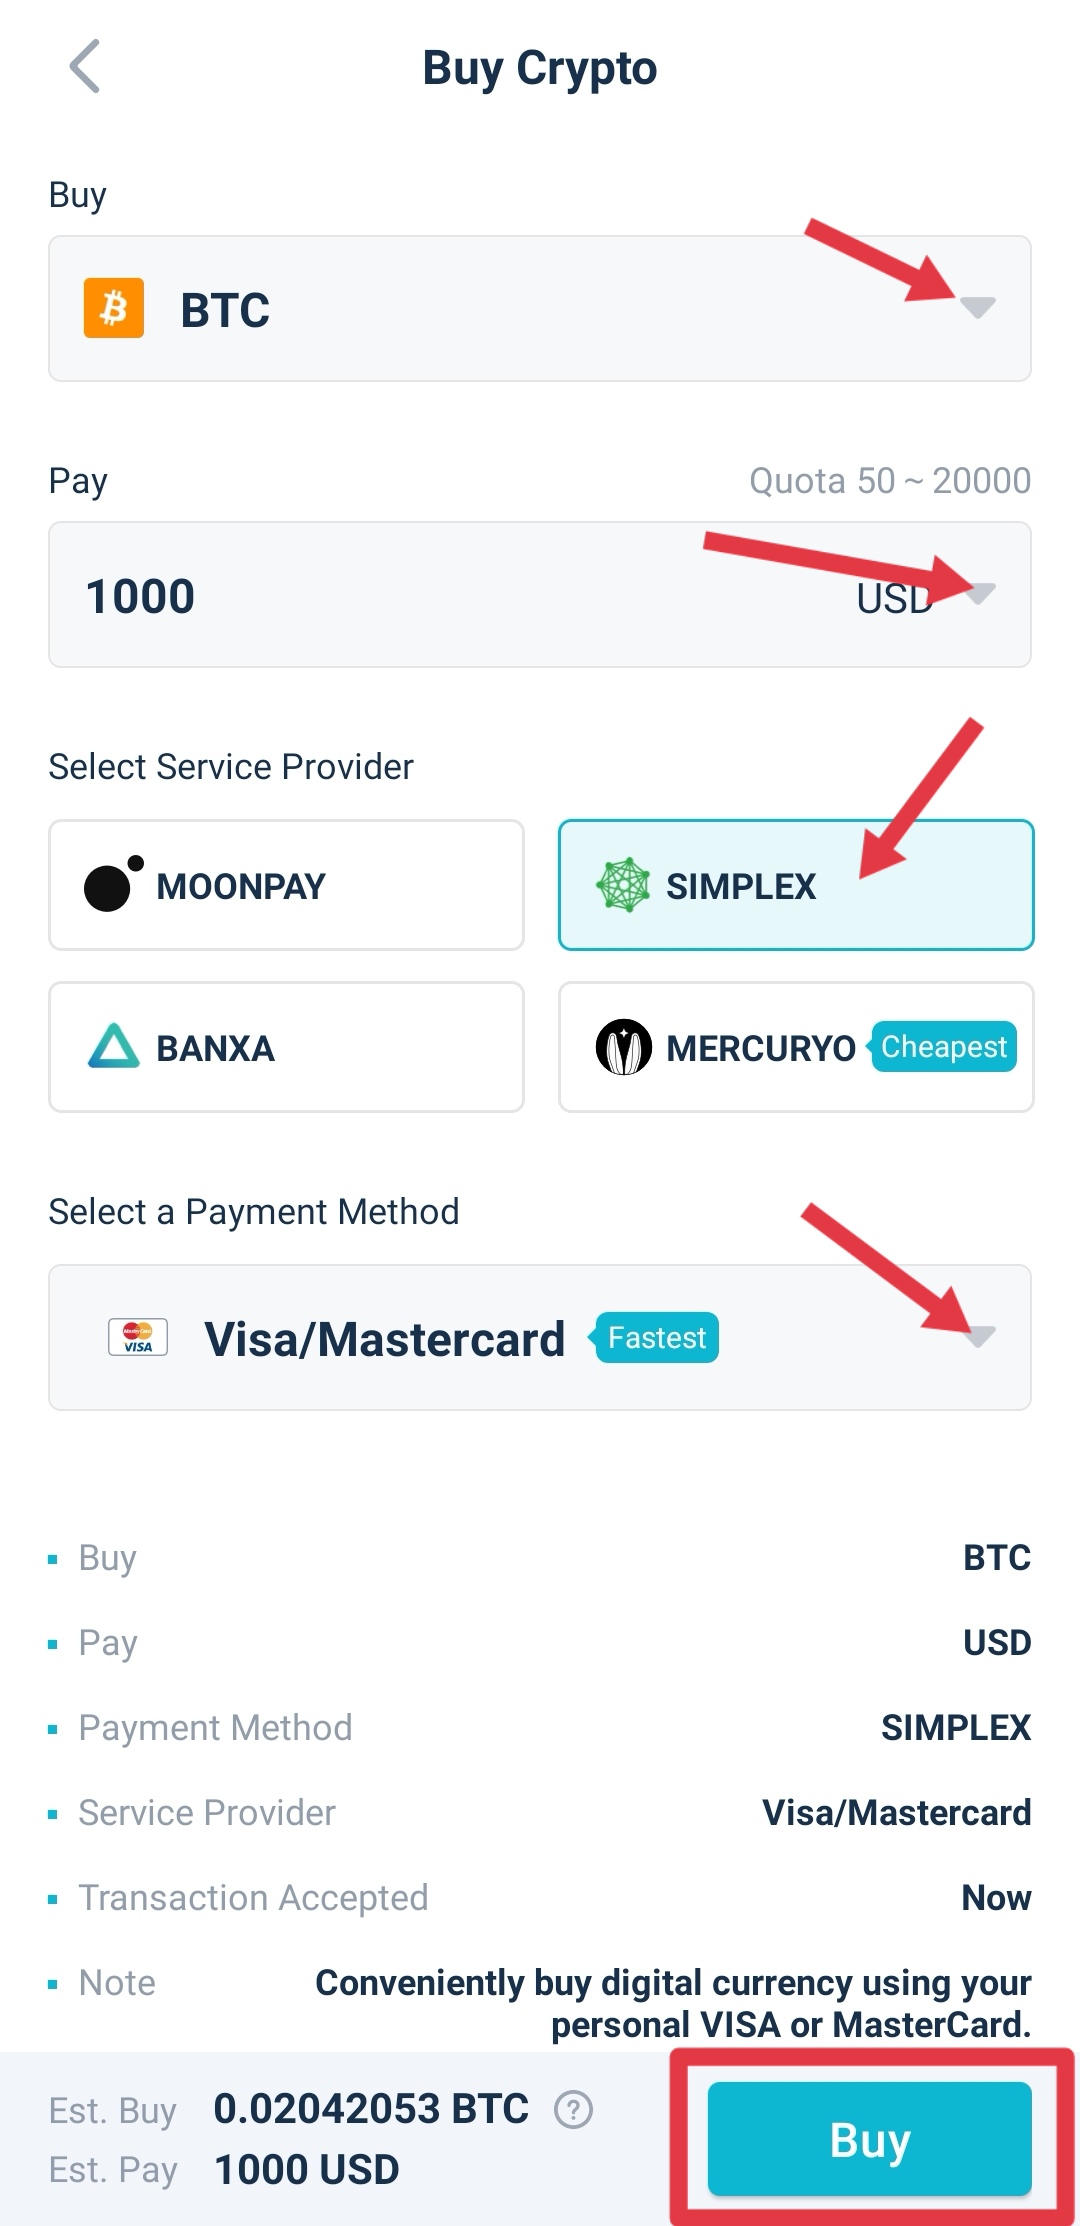Tap the back arrow icon

coord(85,67)
